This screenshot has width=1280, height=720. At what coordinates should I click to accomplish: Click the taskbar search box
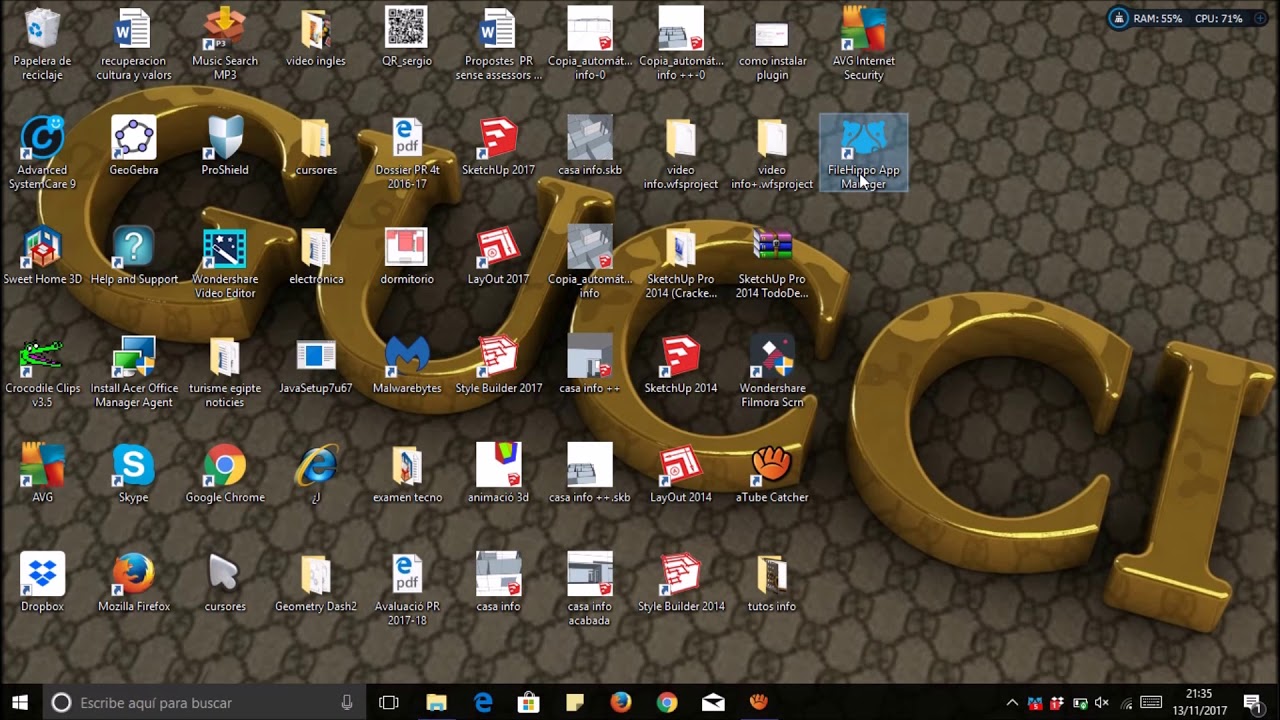[203, 702]
